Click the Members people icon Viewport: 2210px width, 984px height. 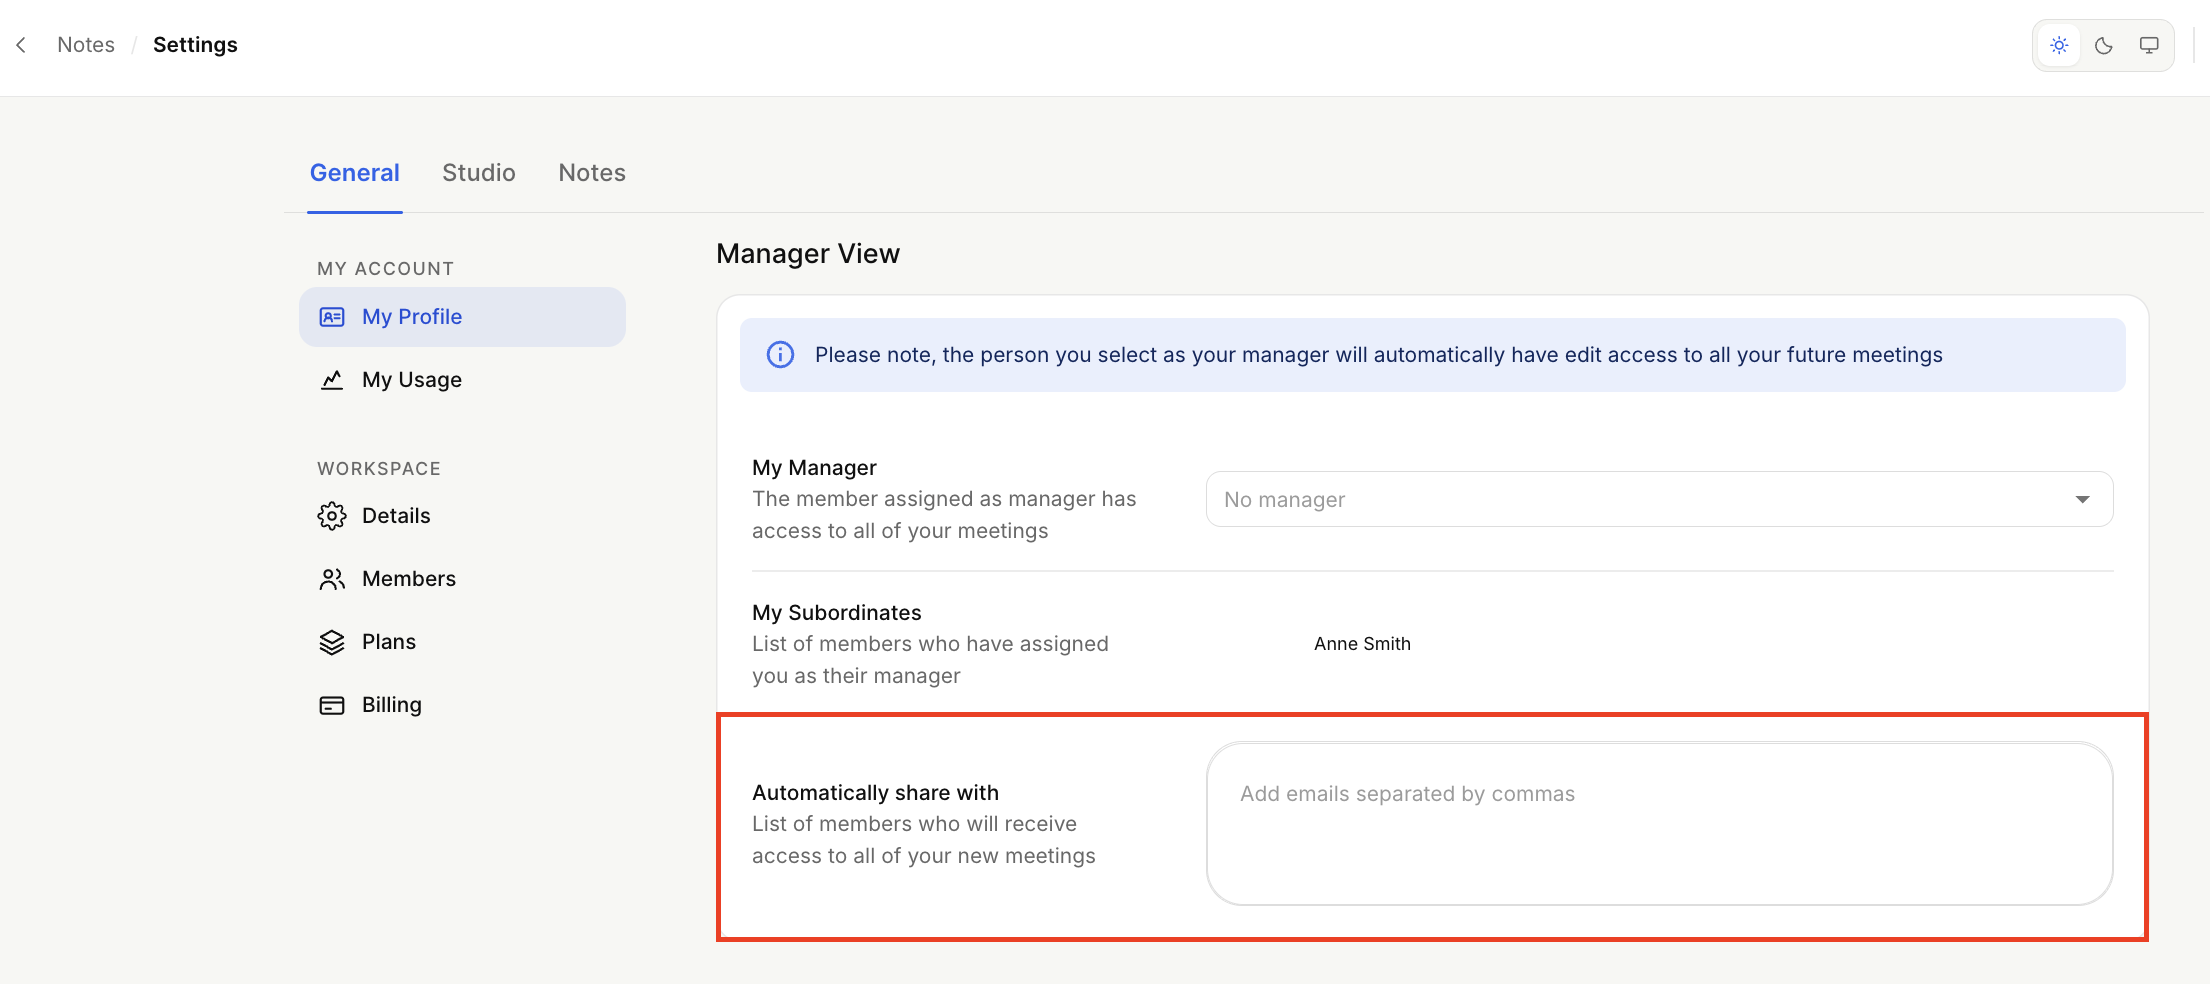332,579
